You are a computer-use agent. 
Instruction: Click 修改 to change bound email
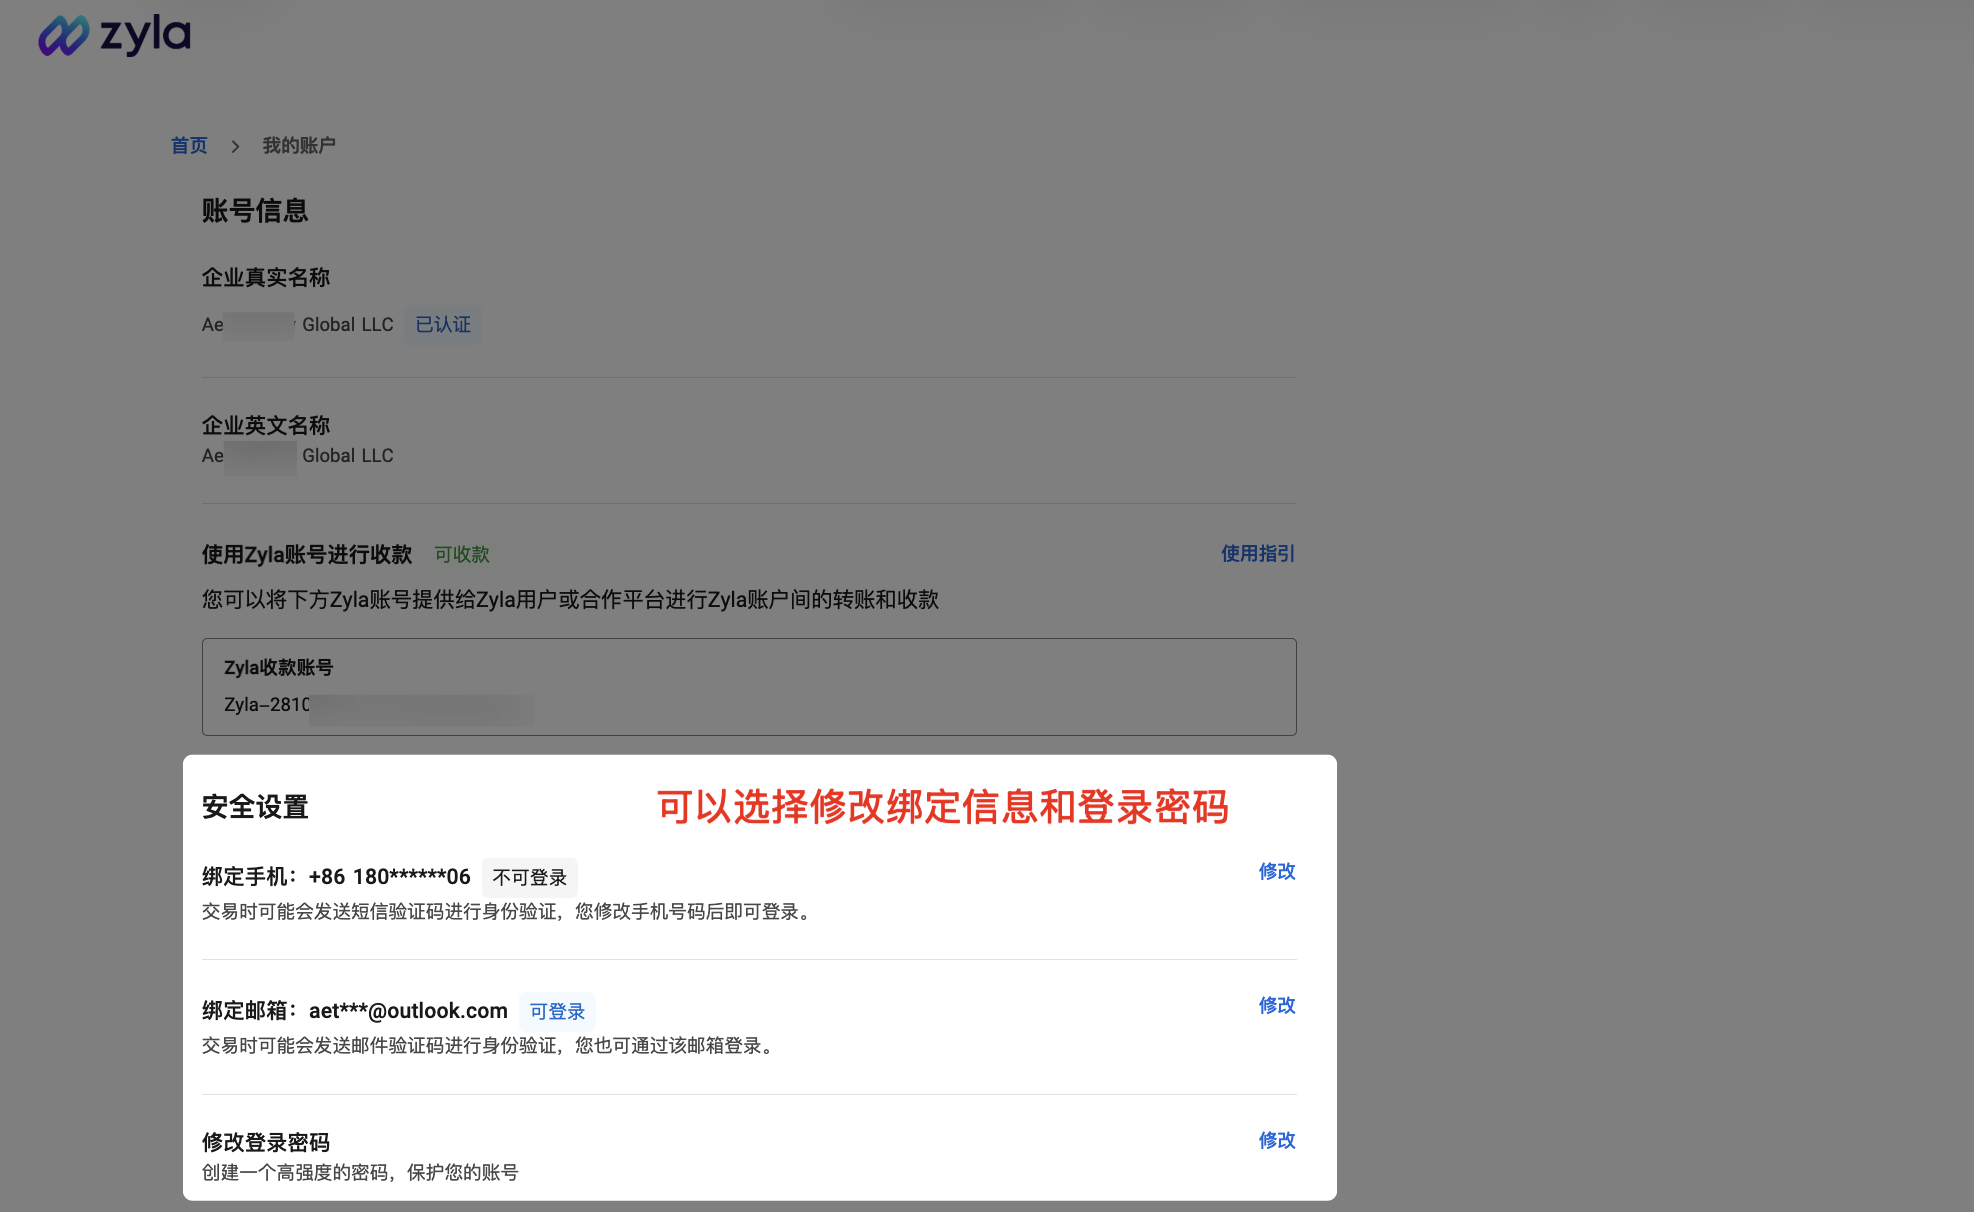tap(1276, 1005)
